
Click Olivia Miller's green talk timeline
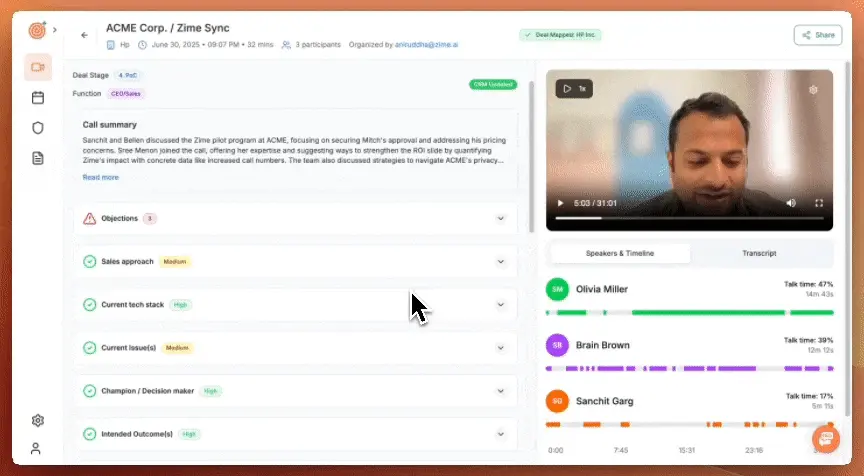click(x=689, y=313)
